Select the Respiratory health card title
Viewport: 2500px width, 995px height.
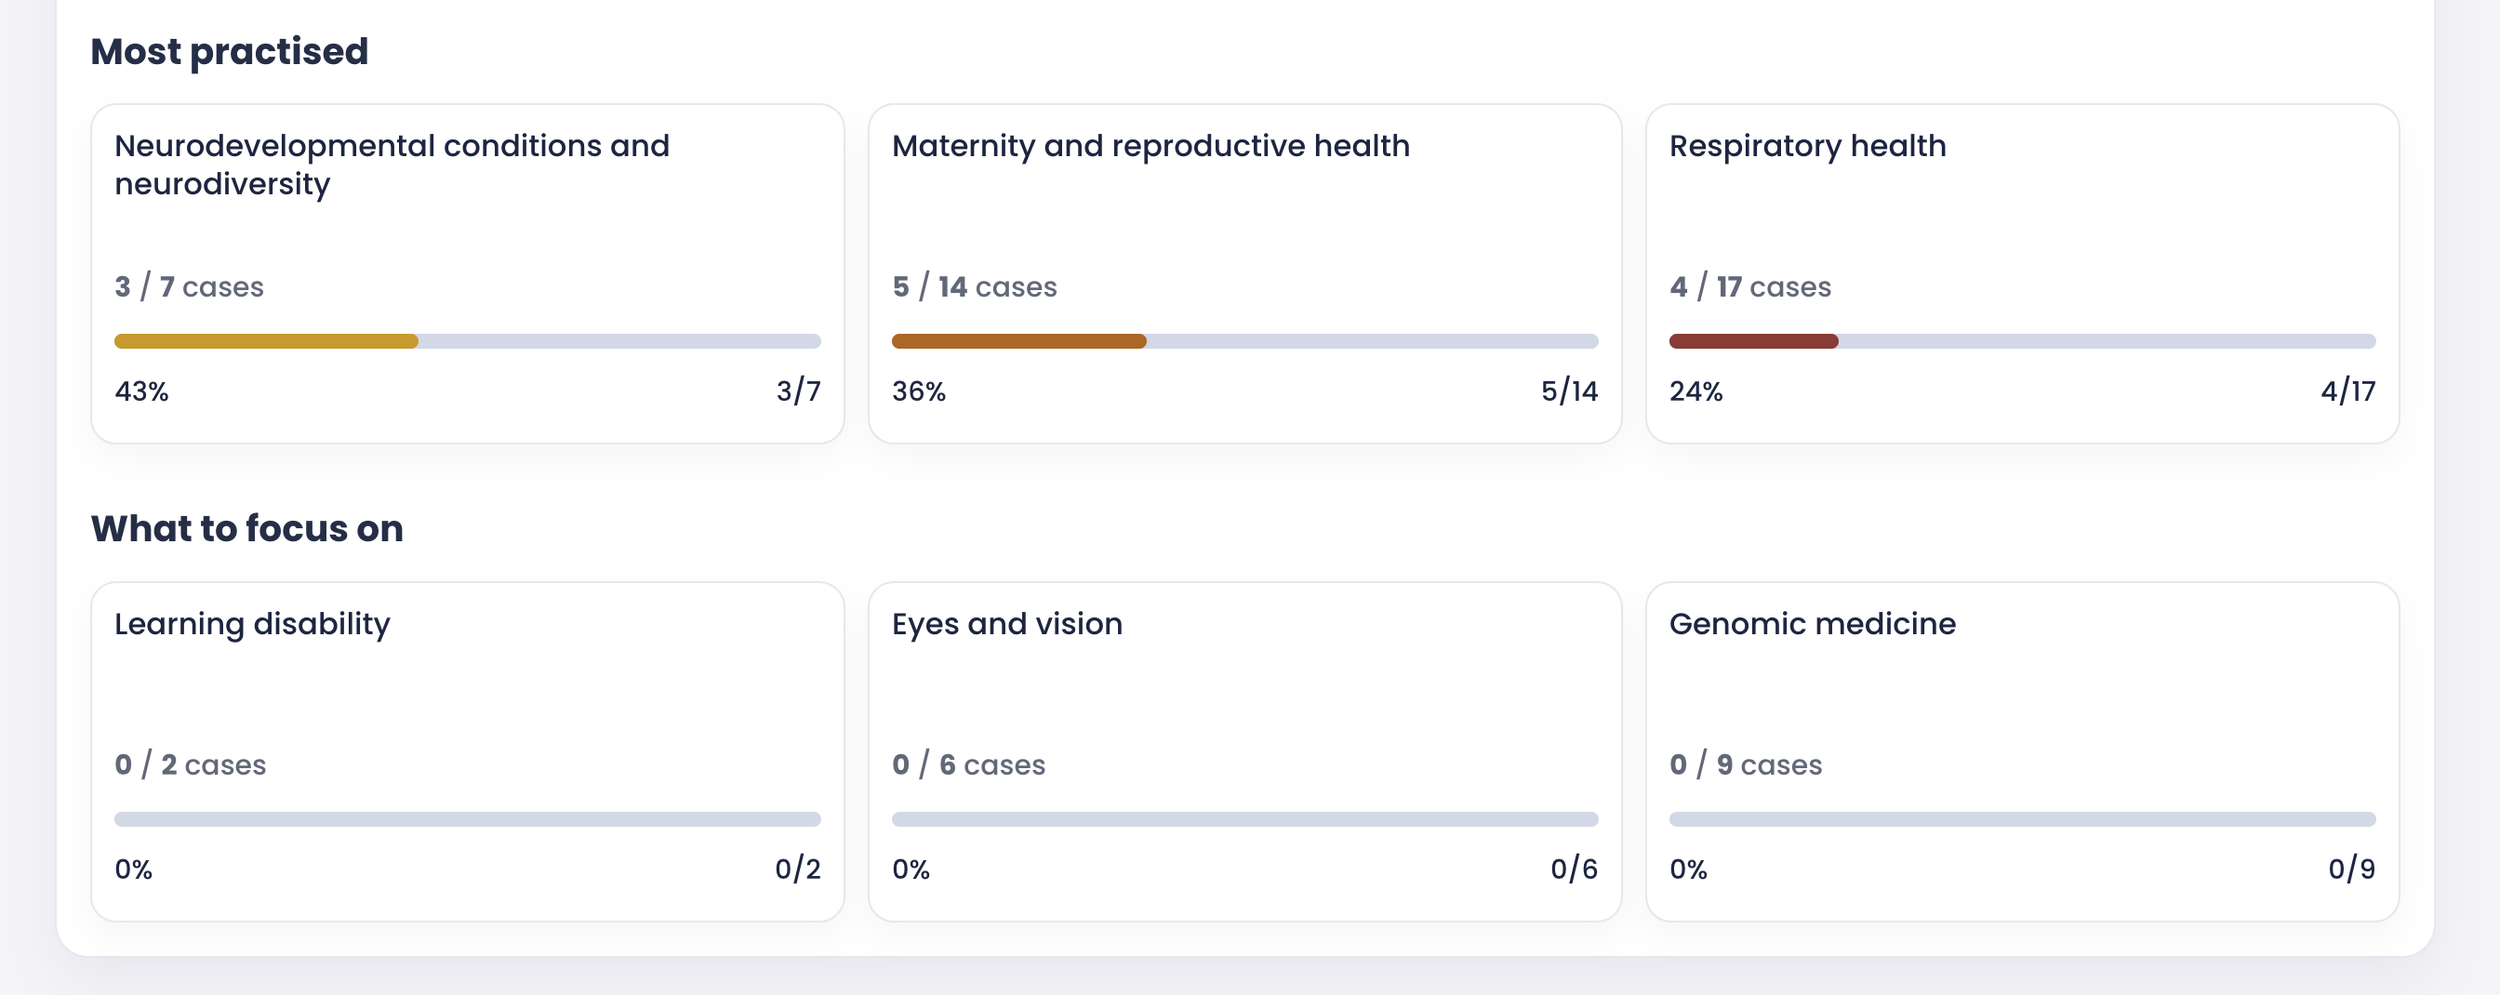[x=1807, y=146]
